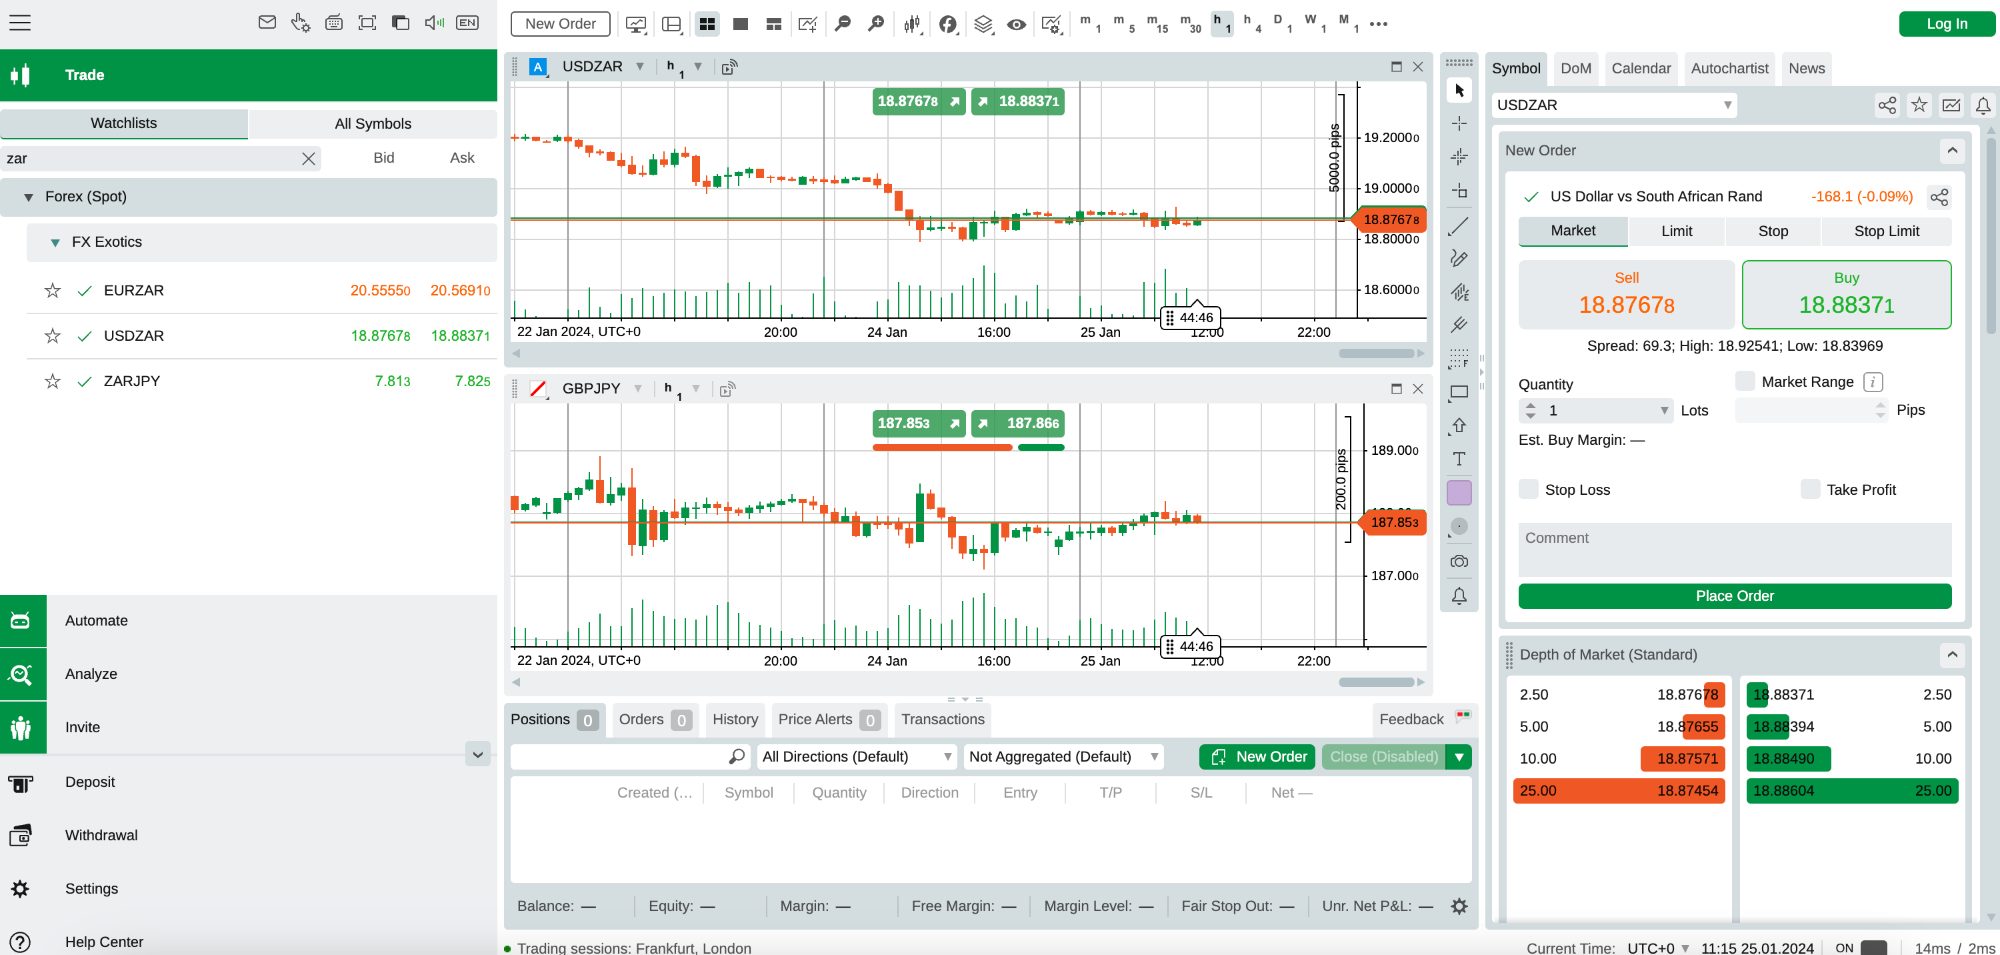Pick the purple drawing color swatch
The height and width of the screenshot is (955, 2000).
point(1459,493)
